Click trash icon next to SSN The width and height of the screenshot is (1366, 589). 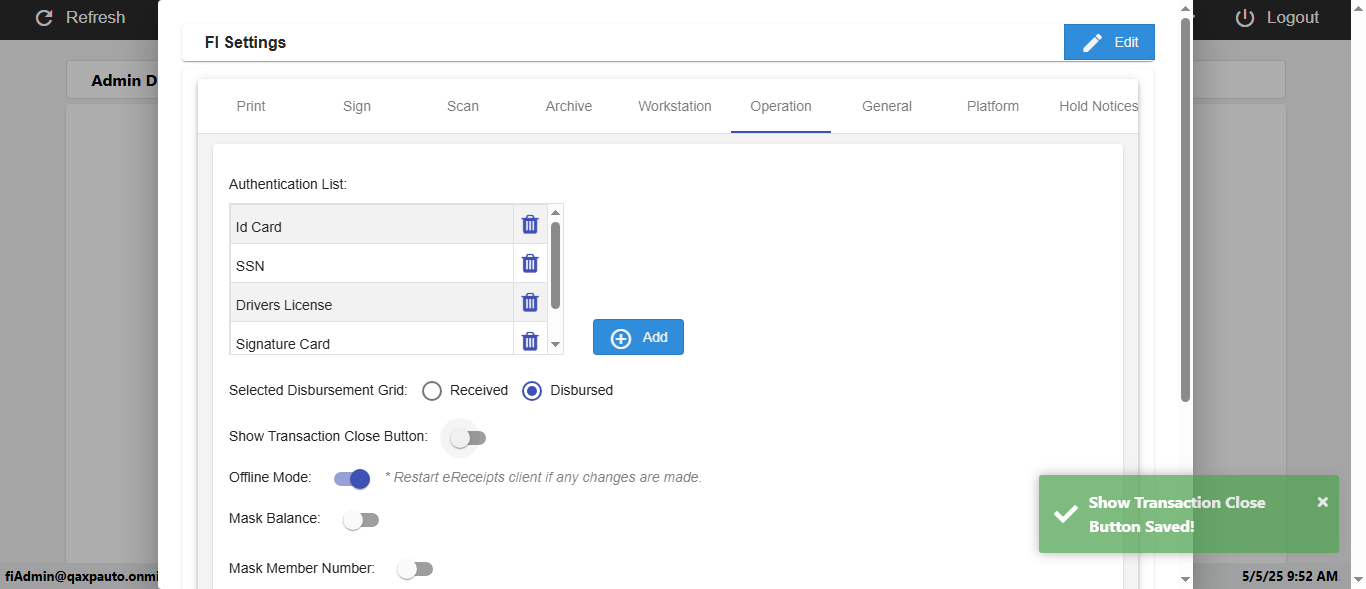pyautogui.click(x=530, y=264)
